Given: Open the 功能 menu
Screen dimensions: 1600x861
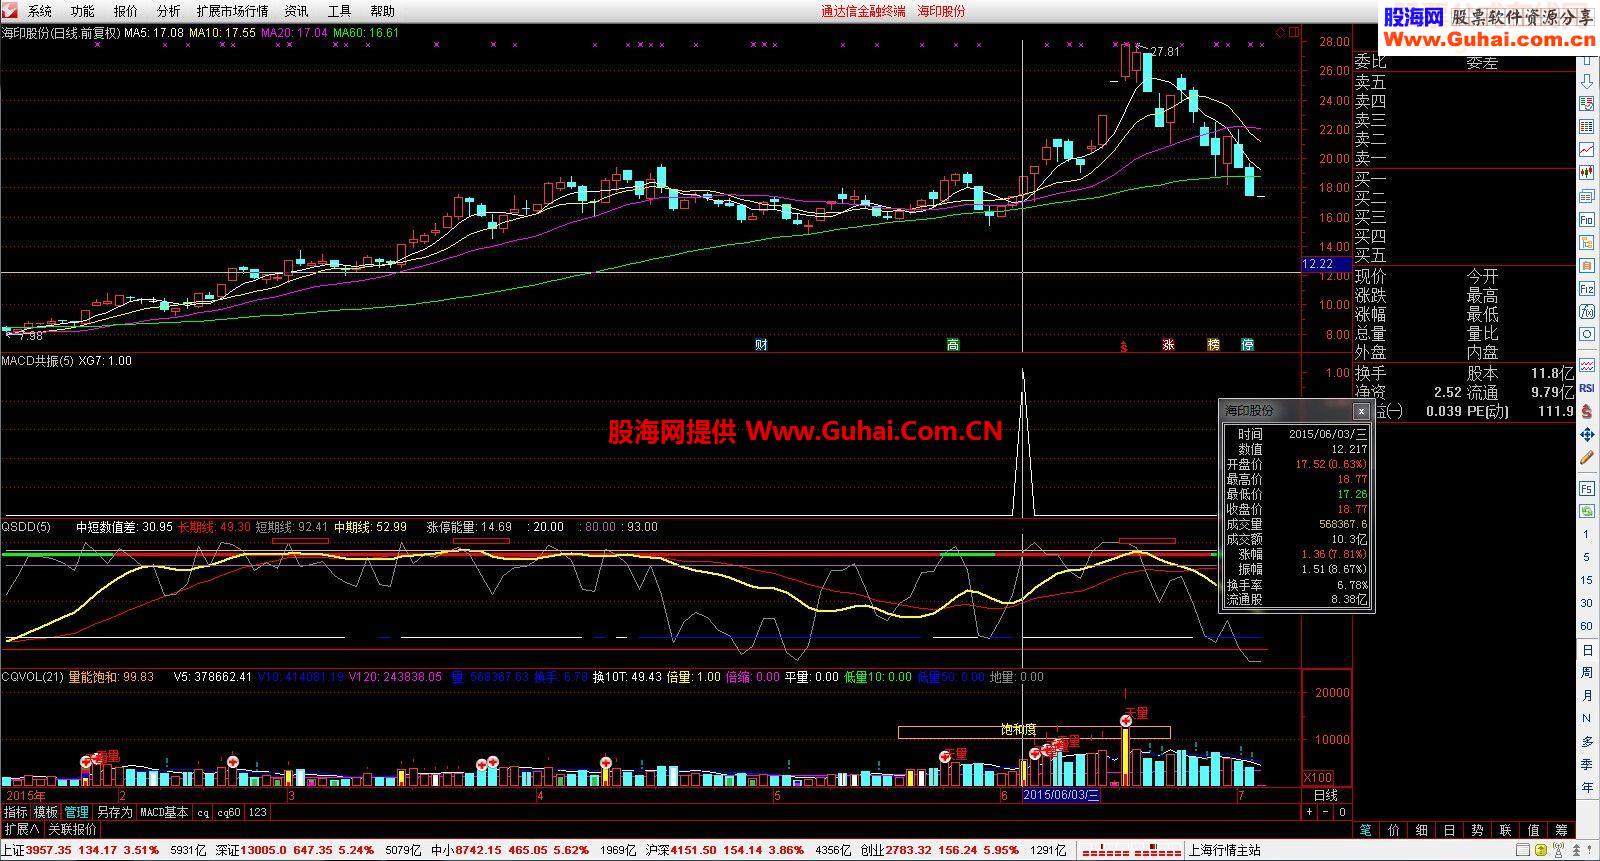Looking at the screenshot, I should [83, 11].
